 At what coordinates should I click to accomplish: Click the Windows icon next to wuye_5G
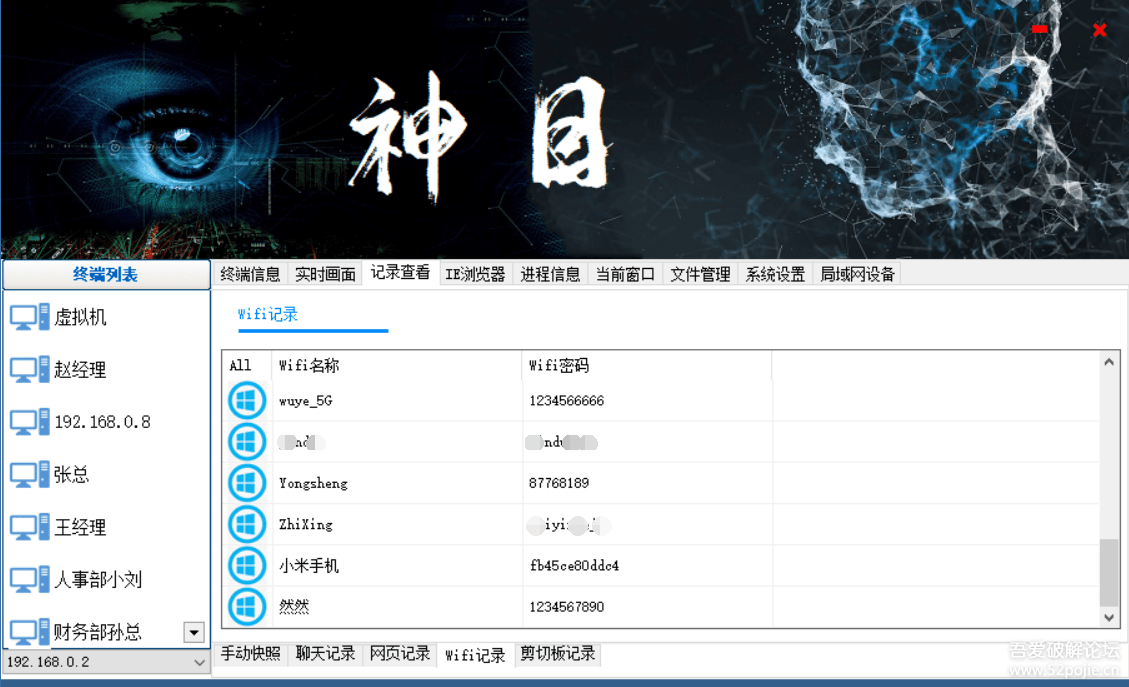click(x=246, y=400)
